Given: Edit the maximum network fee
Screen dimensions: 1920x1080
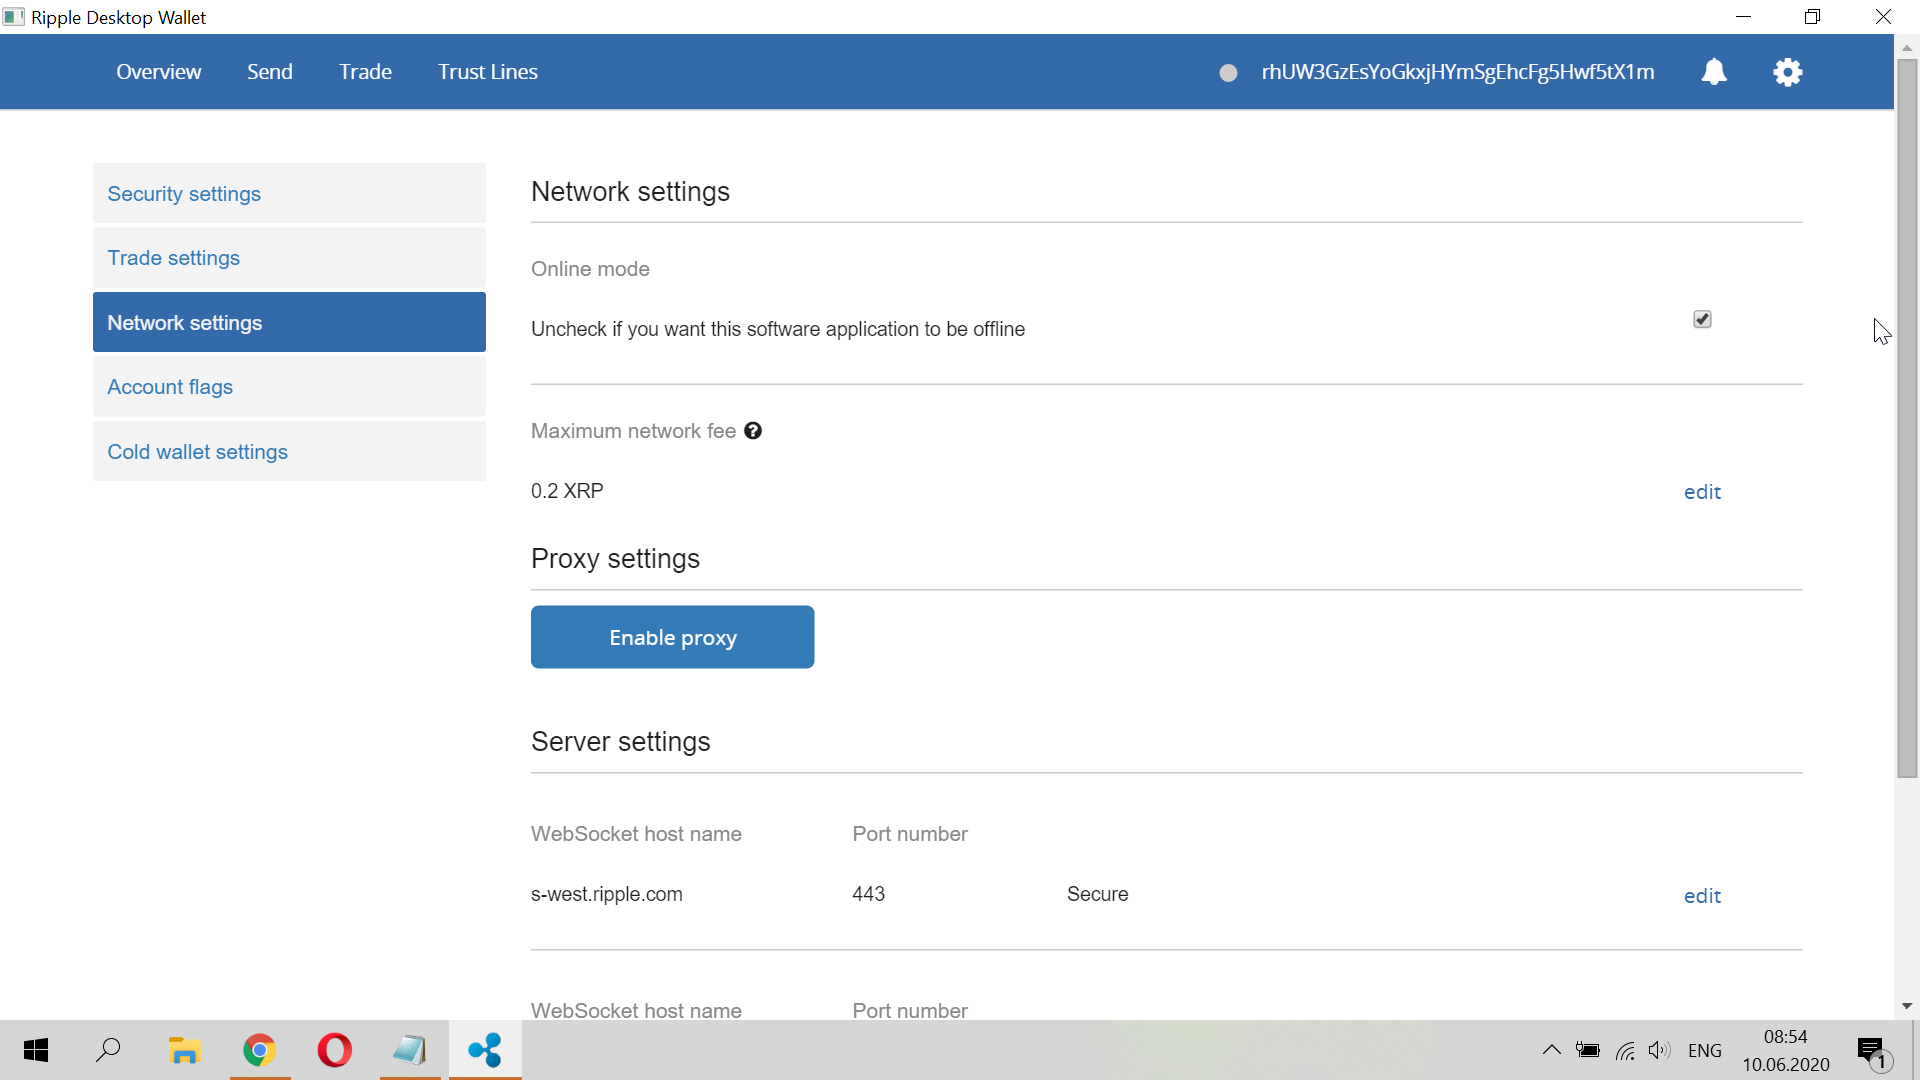Looking at the screenshot, I should coord(1702,491).
